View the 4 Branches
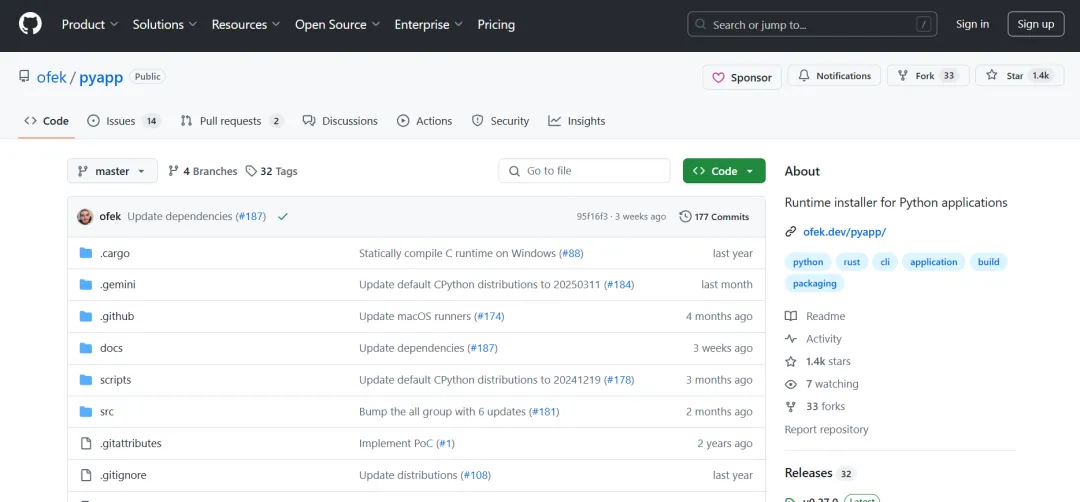The width and height of the screenshot is (1080, 502). (202, 171)
